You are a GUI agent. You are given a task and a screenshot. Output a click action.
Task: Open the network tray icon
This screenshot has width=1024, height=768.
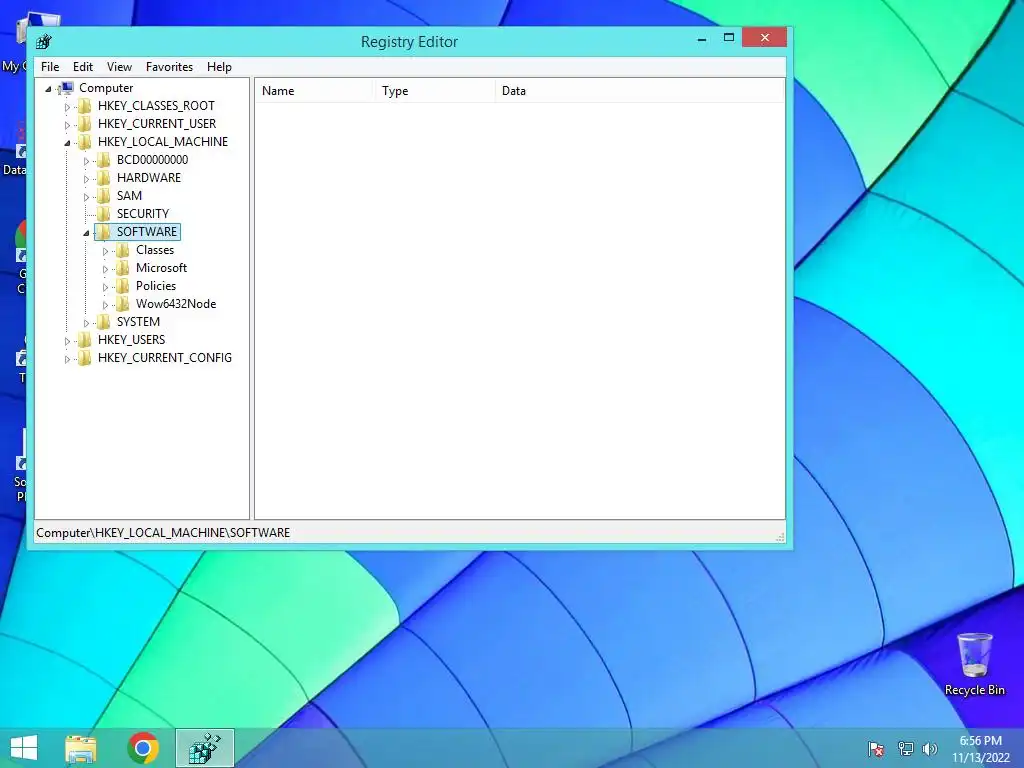(905, 748)
